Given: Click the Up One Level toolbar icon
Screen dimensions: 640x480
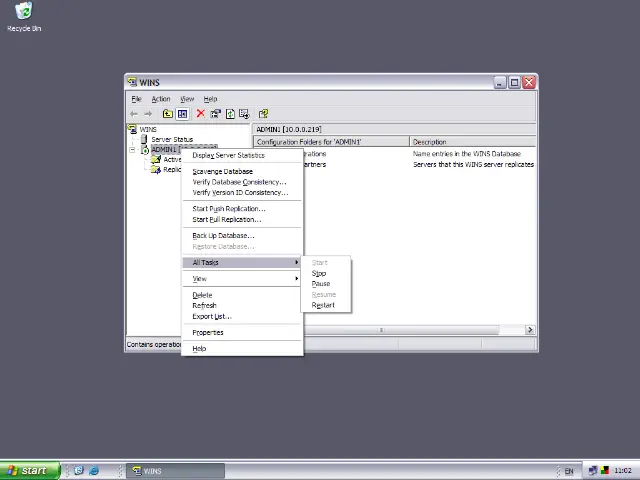Looking at the screenshot, I should (168, 114).
